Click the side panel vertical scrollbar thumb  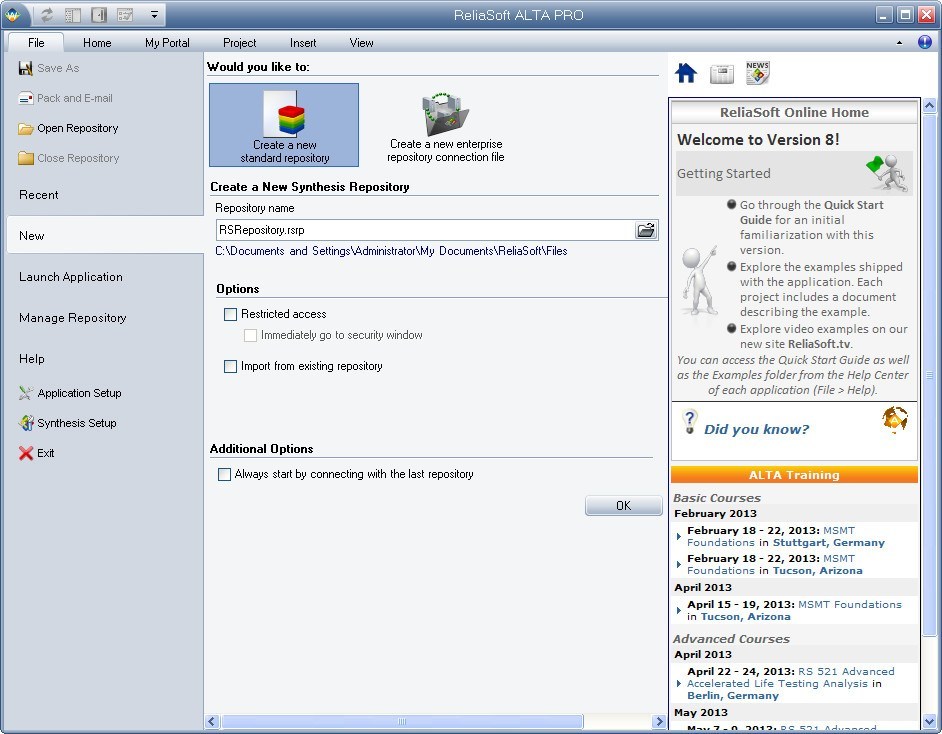[929, 374]
